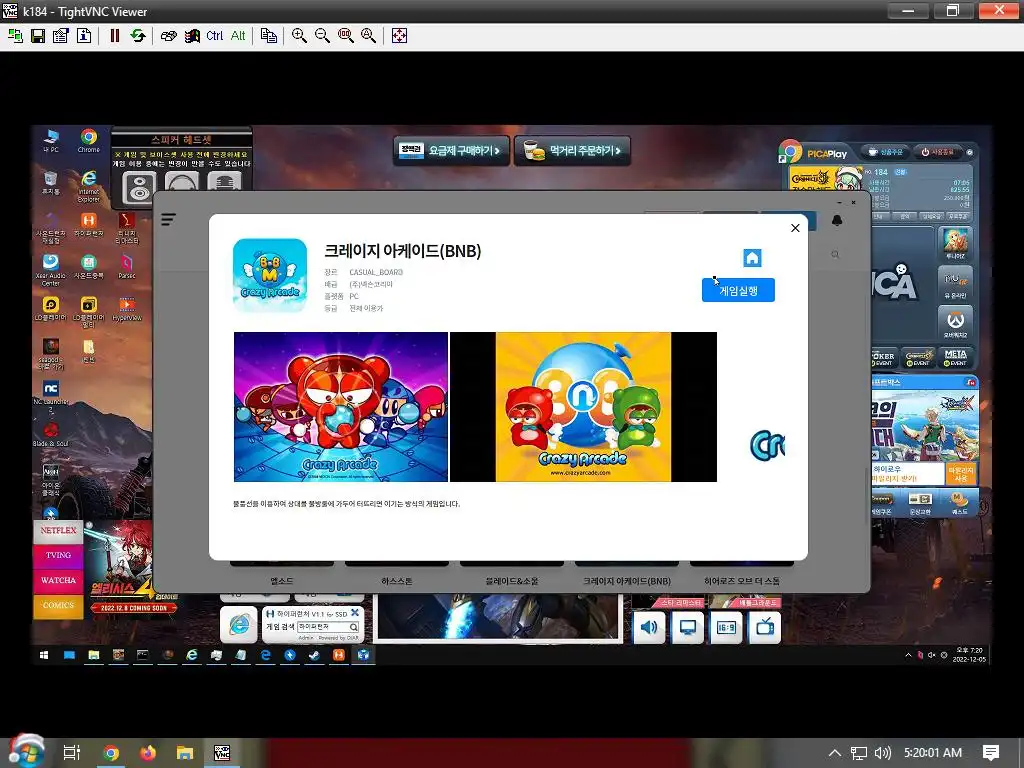Open file transfer icon in TightVNC toolbar
The width and height of the screenshot is (1024, 768).
point(268,36)
